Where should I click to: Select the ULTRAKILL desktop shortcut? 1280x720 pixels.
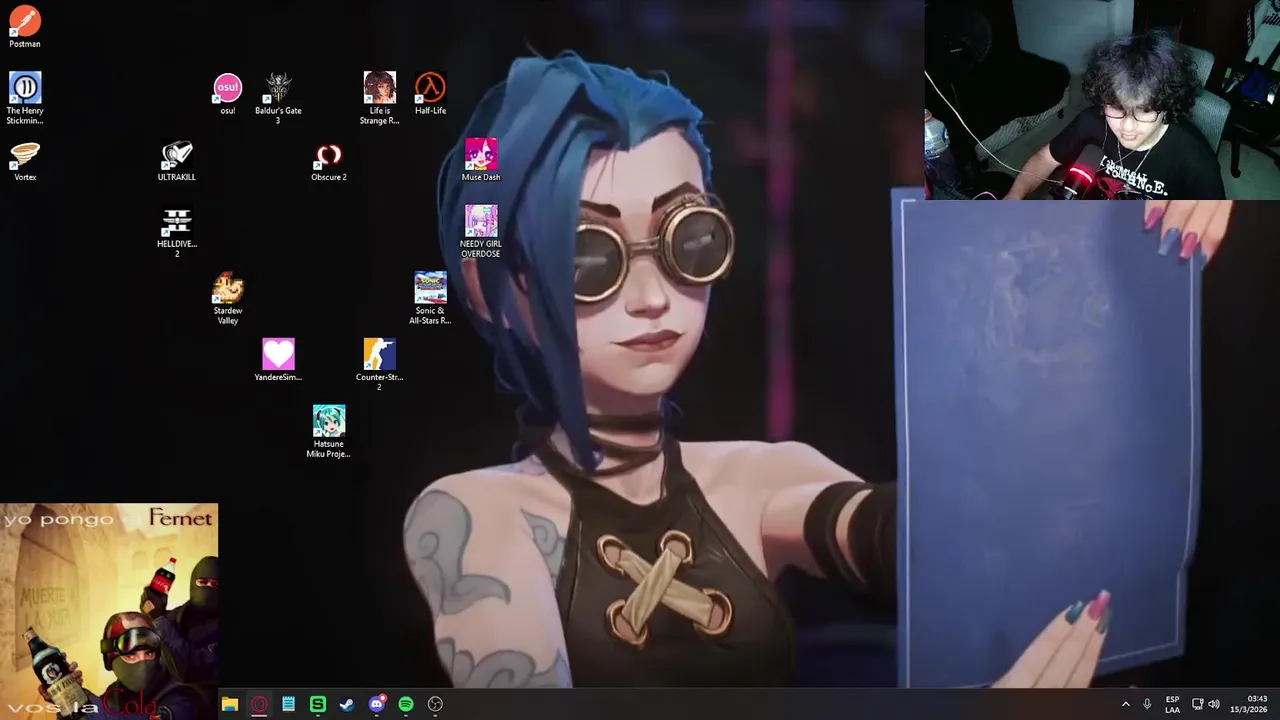(177, 161)
